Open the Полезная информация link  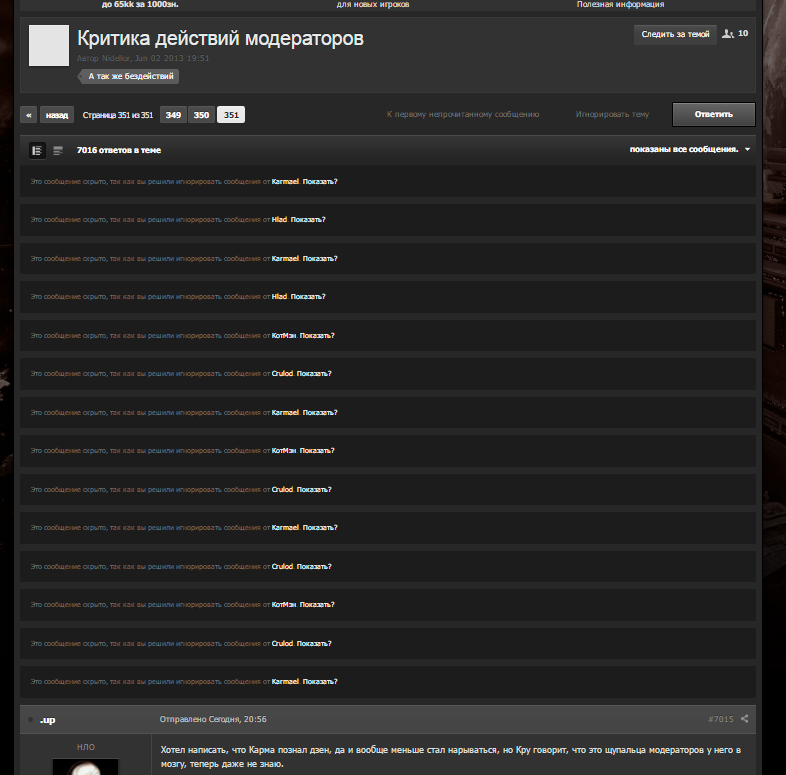click(x=620, y=4)
